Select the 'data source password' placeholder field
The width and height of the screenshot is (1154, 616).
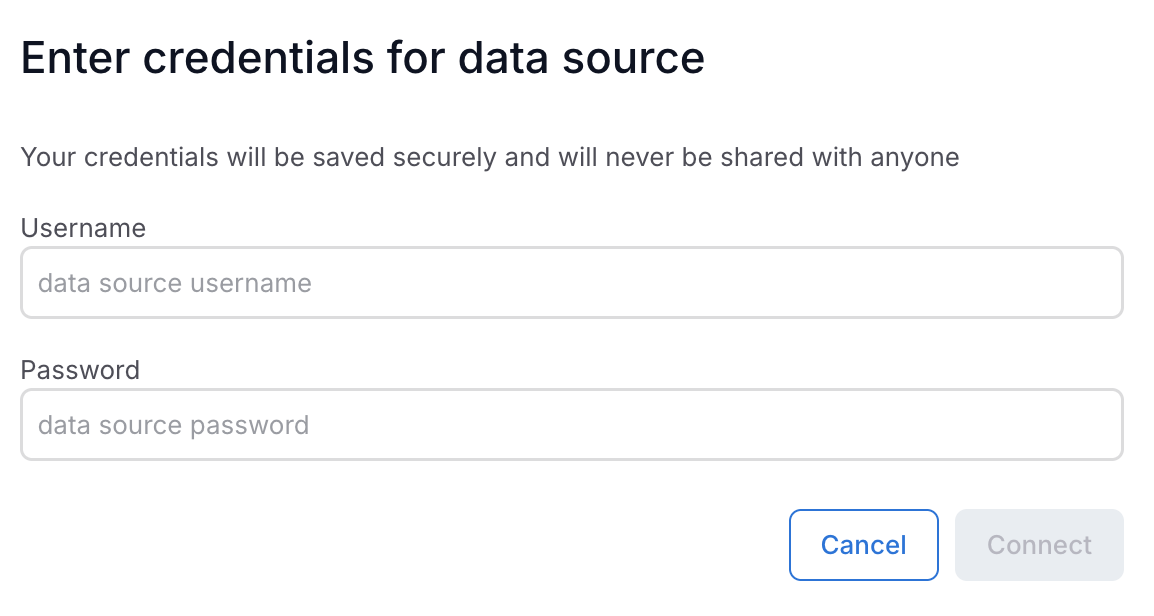(572, 425)
